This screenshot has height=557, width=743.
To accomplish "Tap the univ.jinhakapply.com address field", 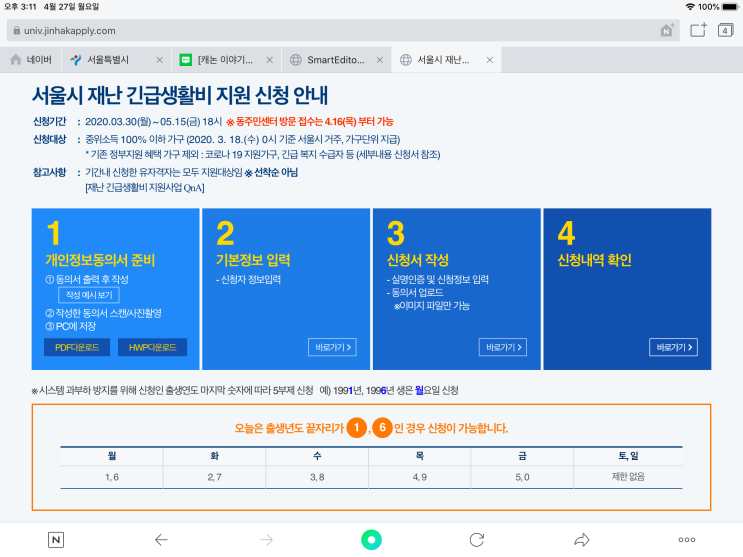I will point(343,30).
